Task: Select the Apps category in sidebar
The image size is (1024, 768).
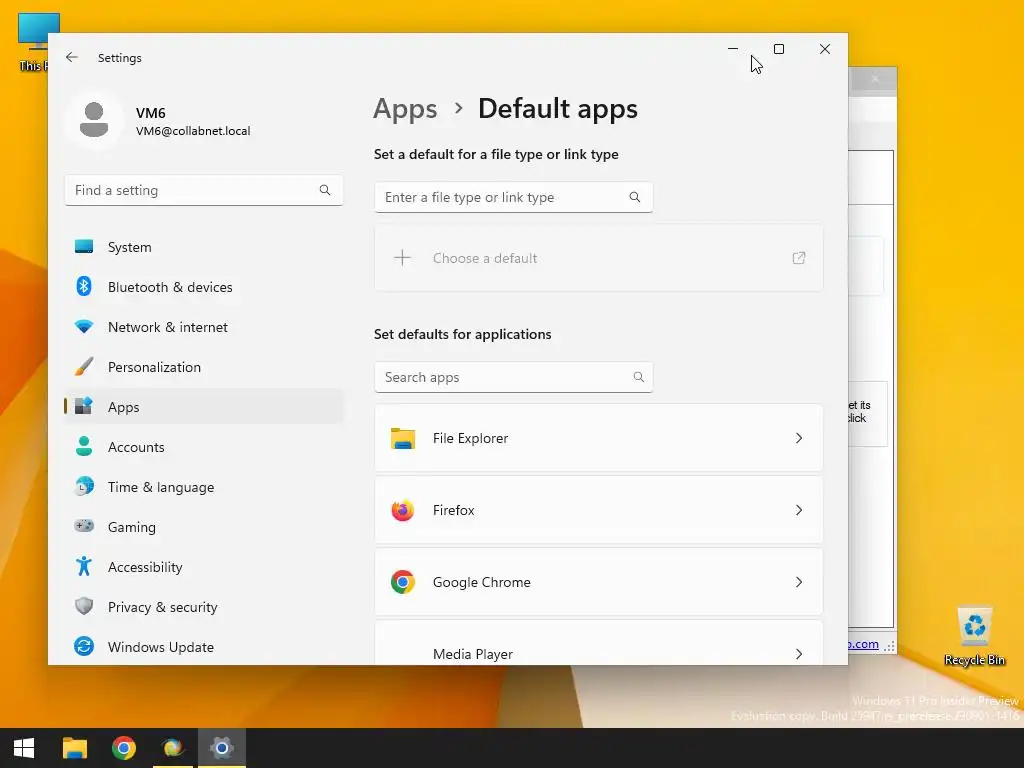Action: point(204,406)
